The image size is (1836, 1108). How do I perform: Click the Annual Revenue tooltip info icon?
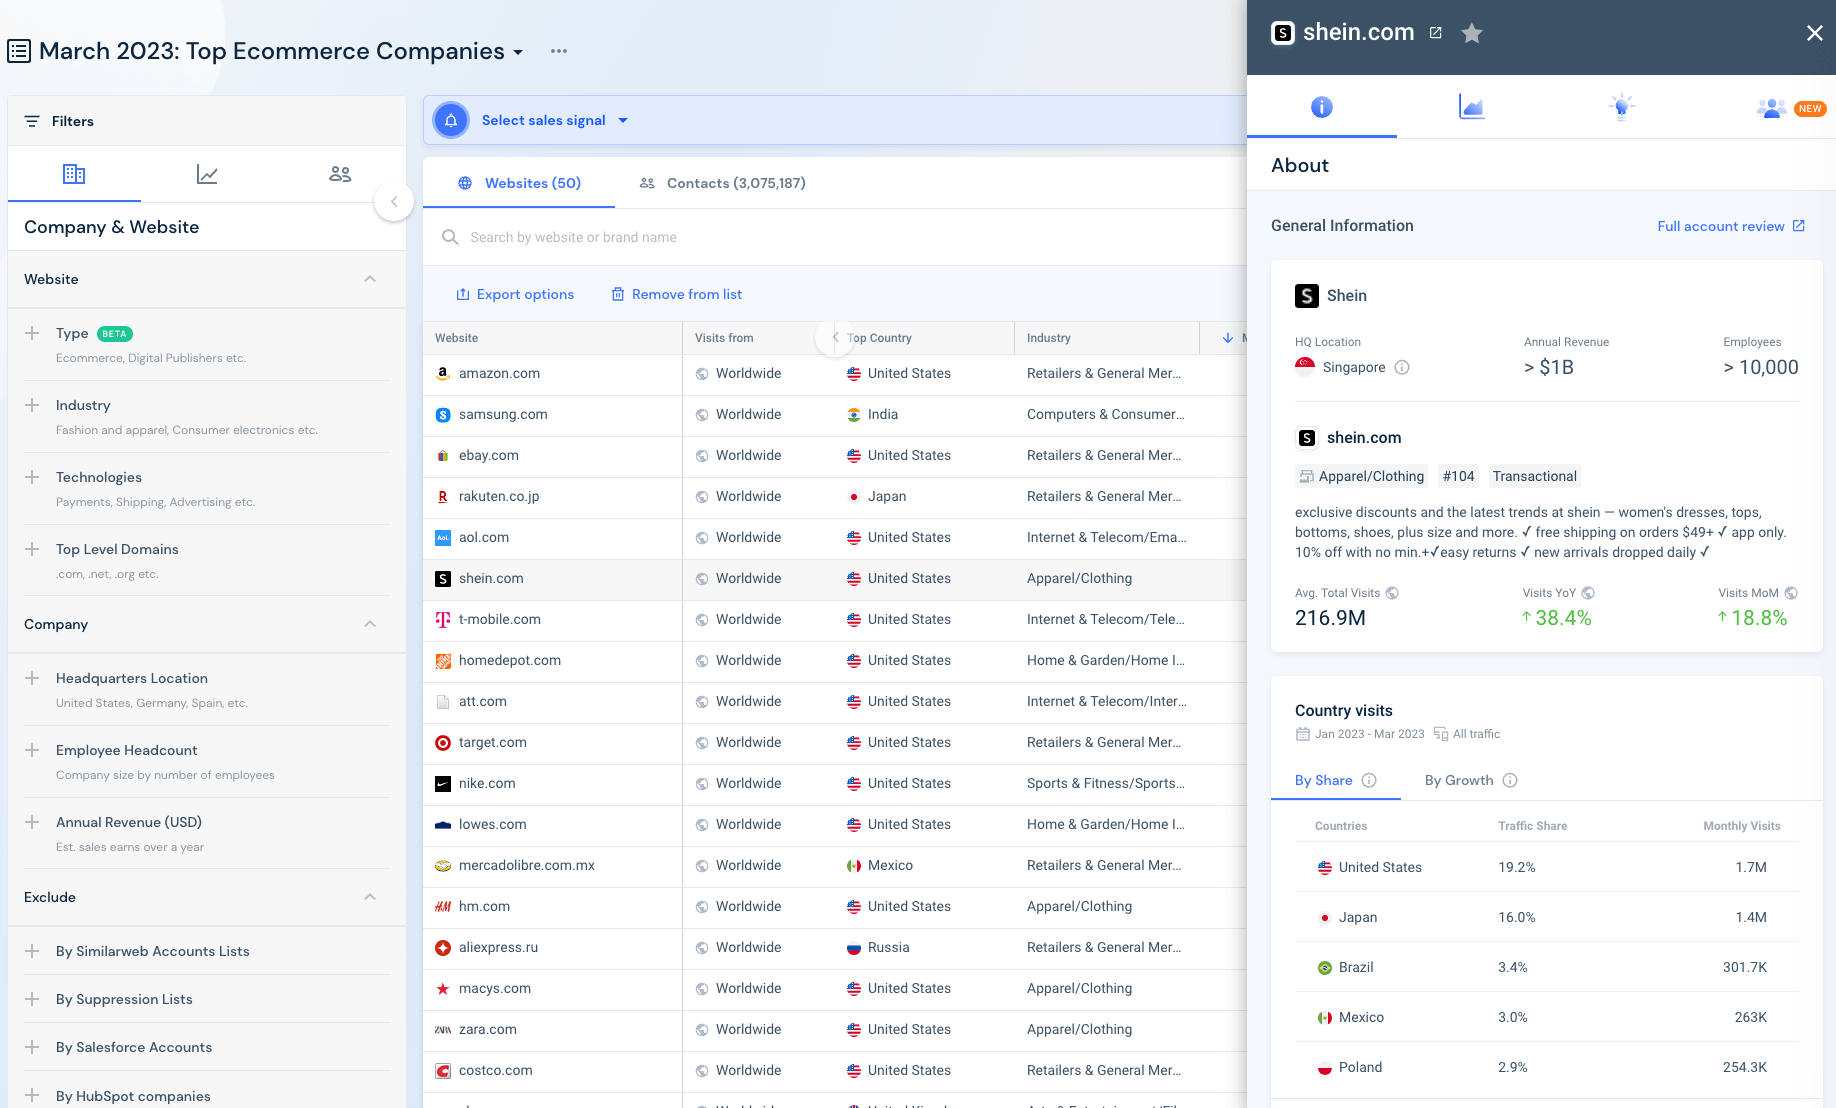[x=1402, y=367]
